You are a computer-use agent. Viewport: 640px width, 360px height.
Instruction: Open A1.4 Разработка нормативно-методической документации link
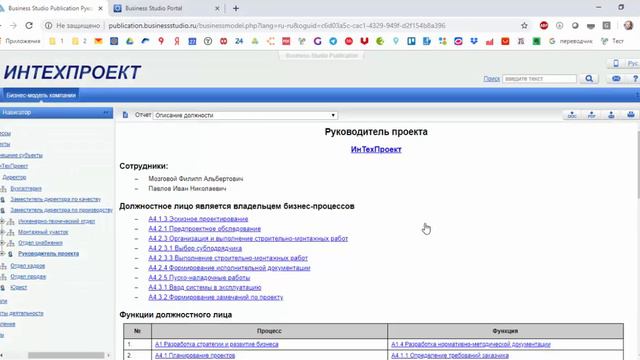click(x=471, y=344)
